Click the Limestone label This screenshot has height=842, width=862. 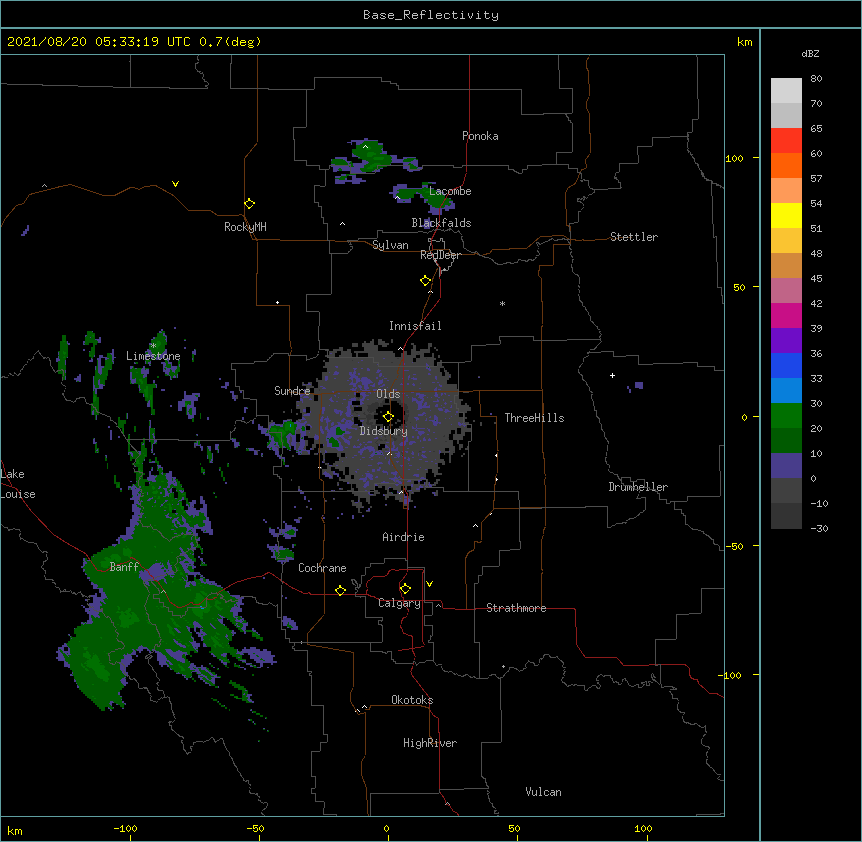153,356
